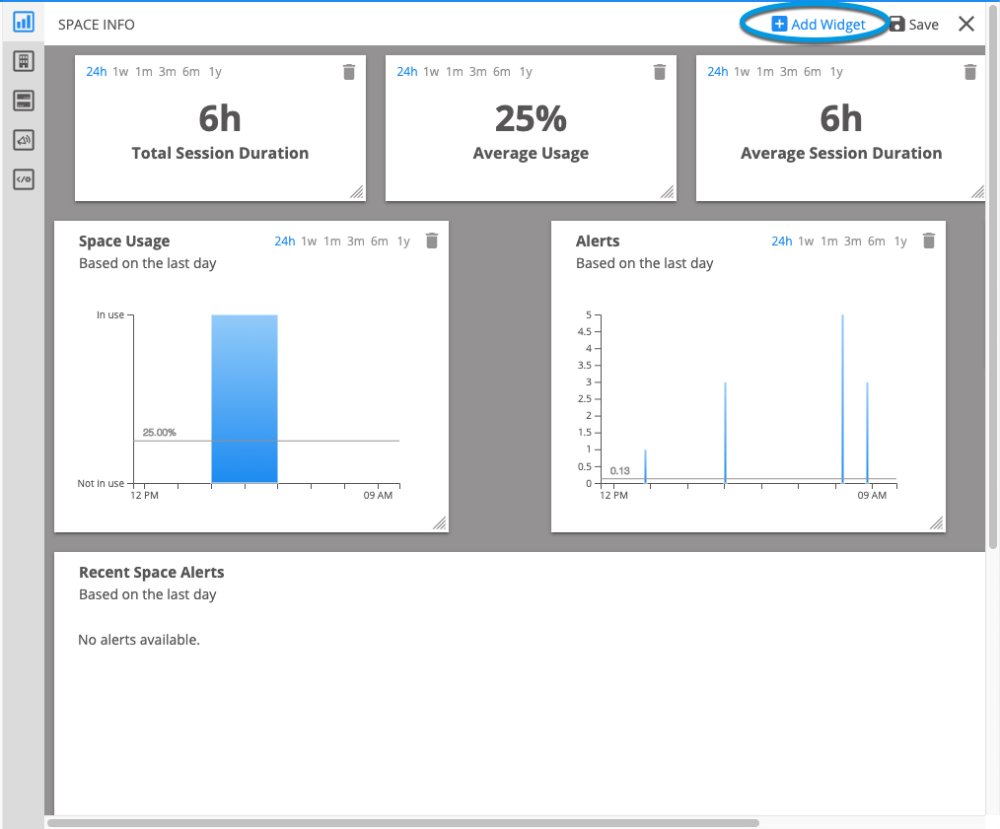Delete the Average Usage widget via trash icon
Screen dimensions: 1000x829
pos(659,71)
